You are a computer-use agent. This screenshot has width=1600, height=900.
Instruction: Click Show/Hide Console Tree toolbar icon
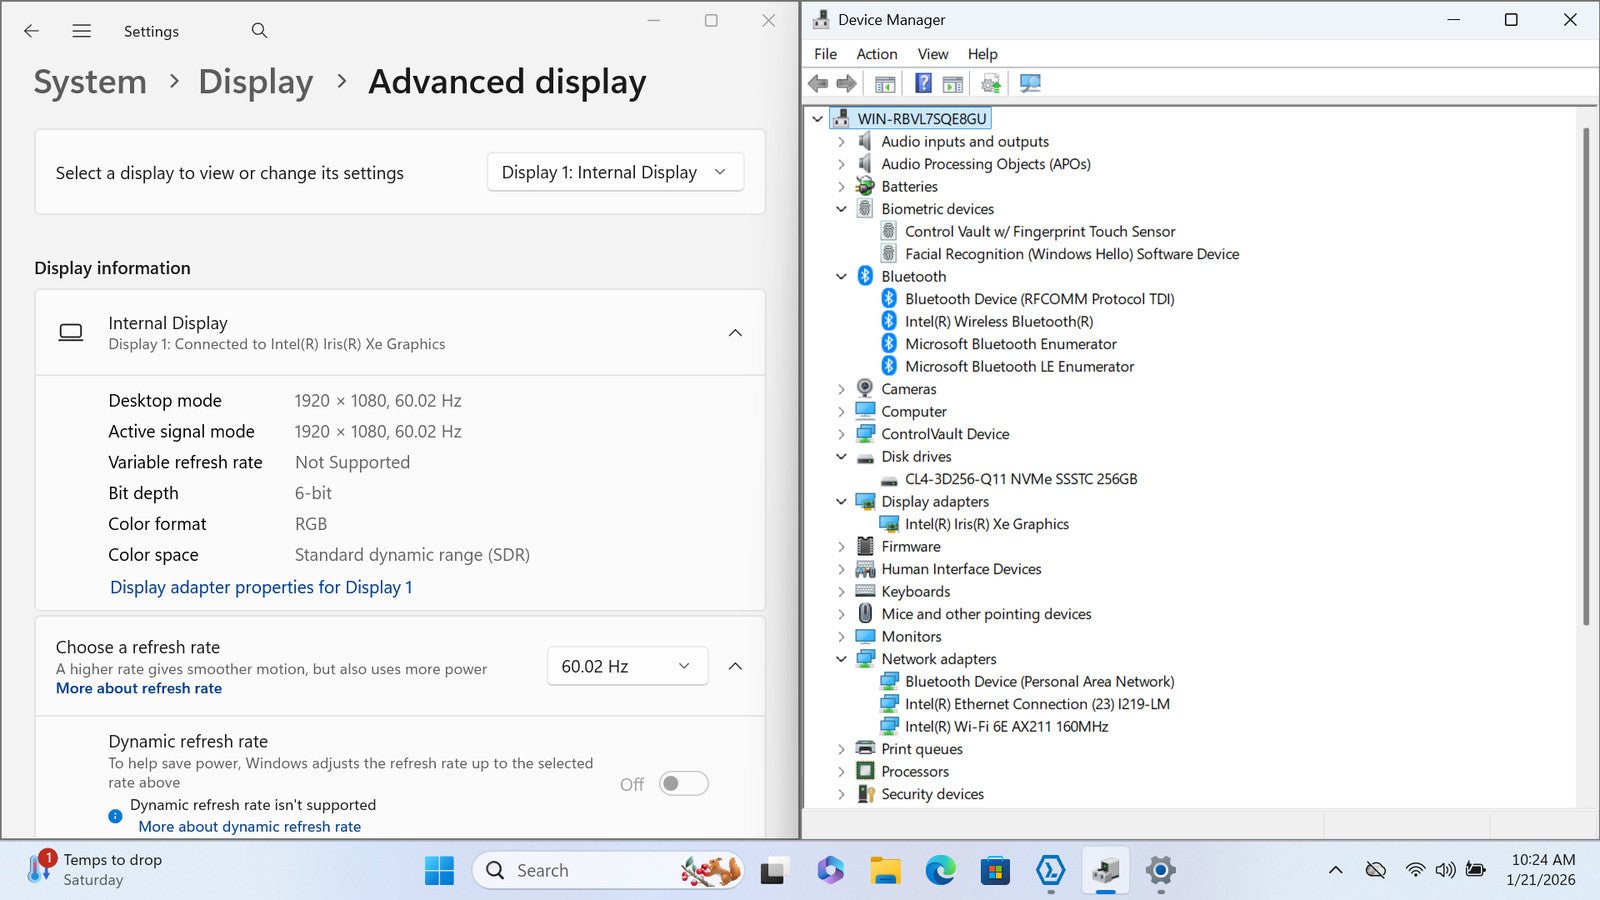(885, 84)
